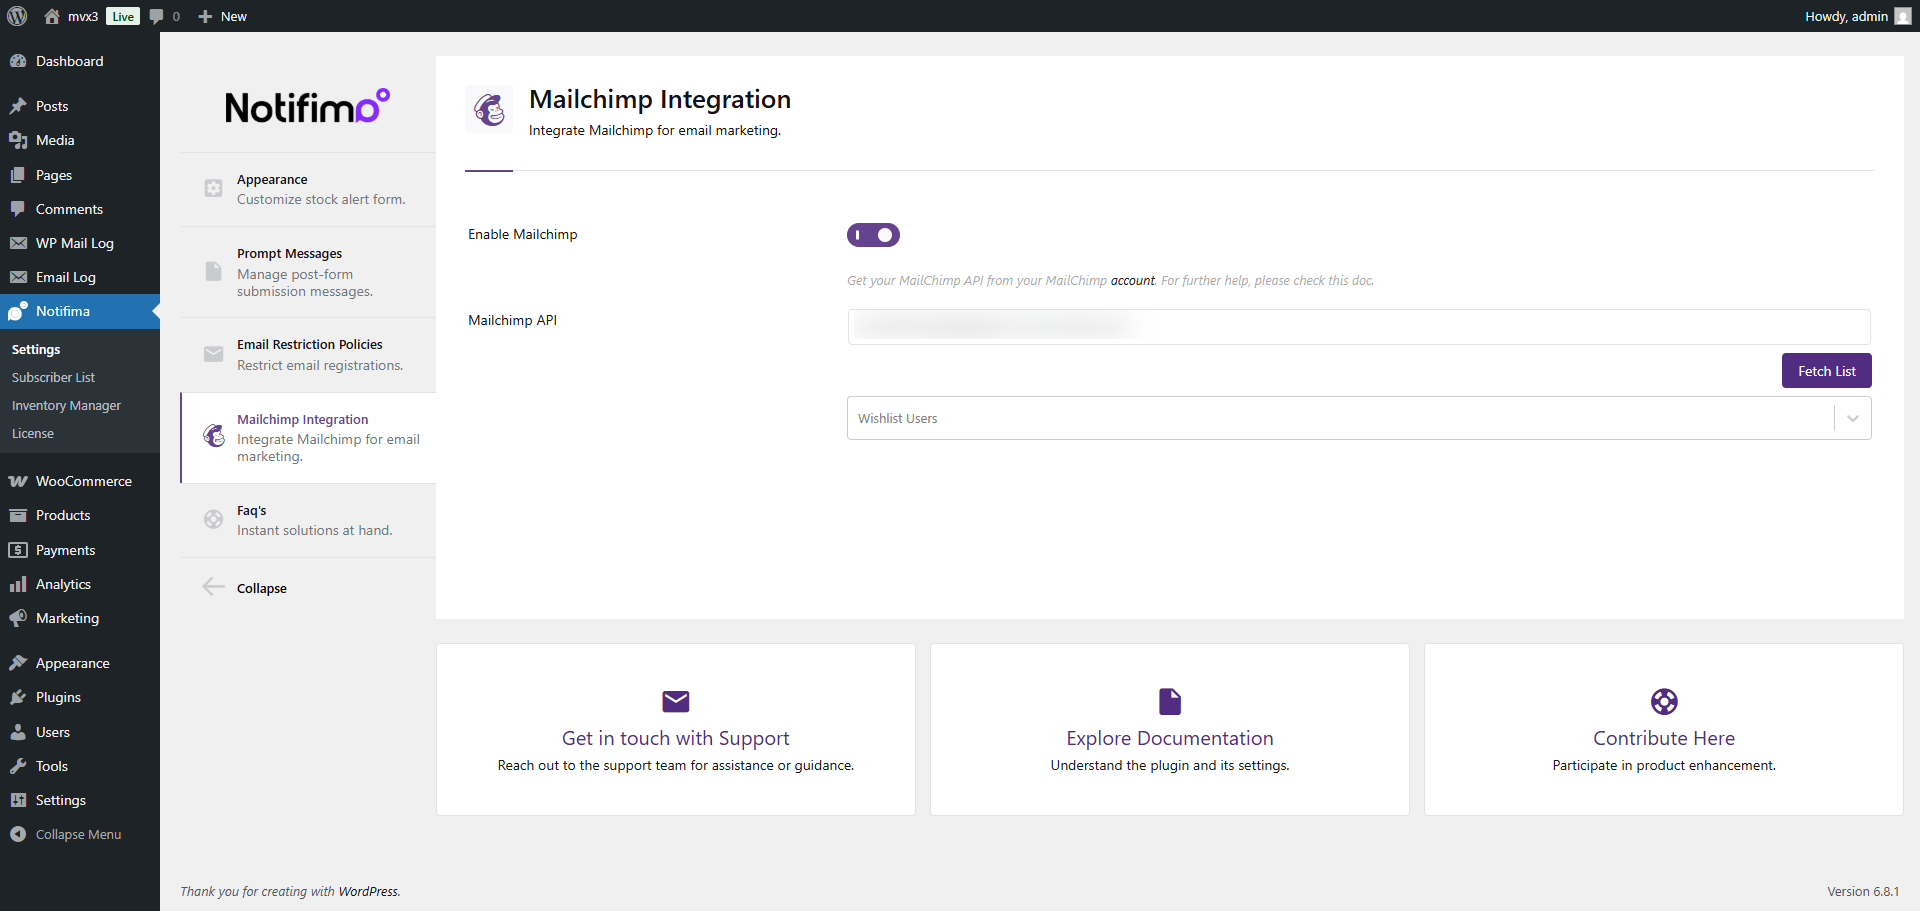This screenshot has height=911, width=1920.
Task: Open License submenu item
Action: point(33,433)
